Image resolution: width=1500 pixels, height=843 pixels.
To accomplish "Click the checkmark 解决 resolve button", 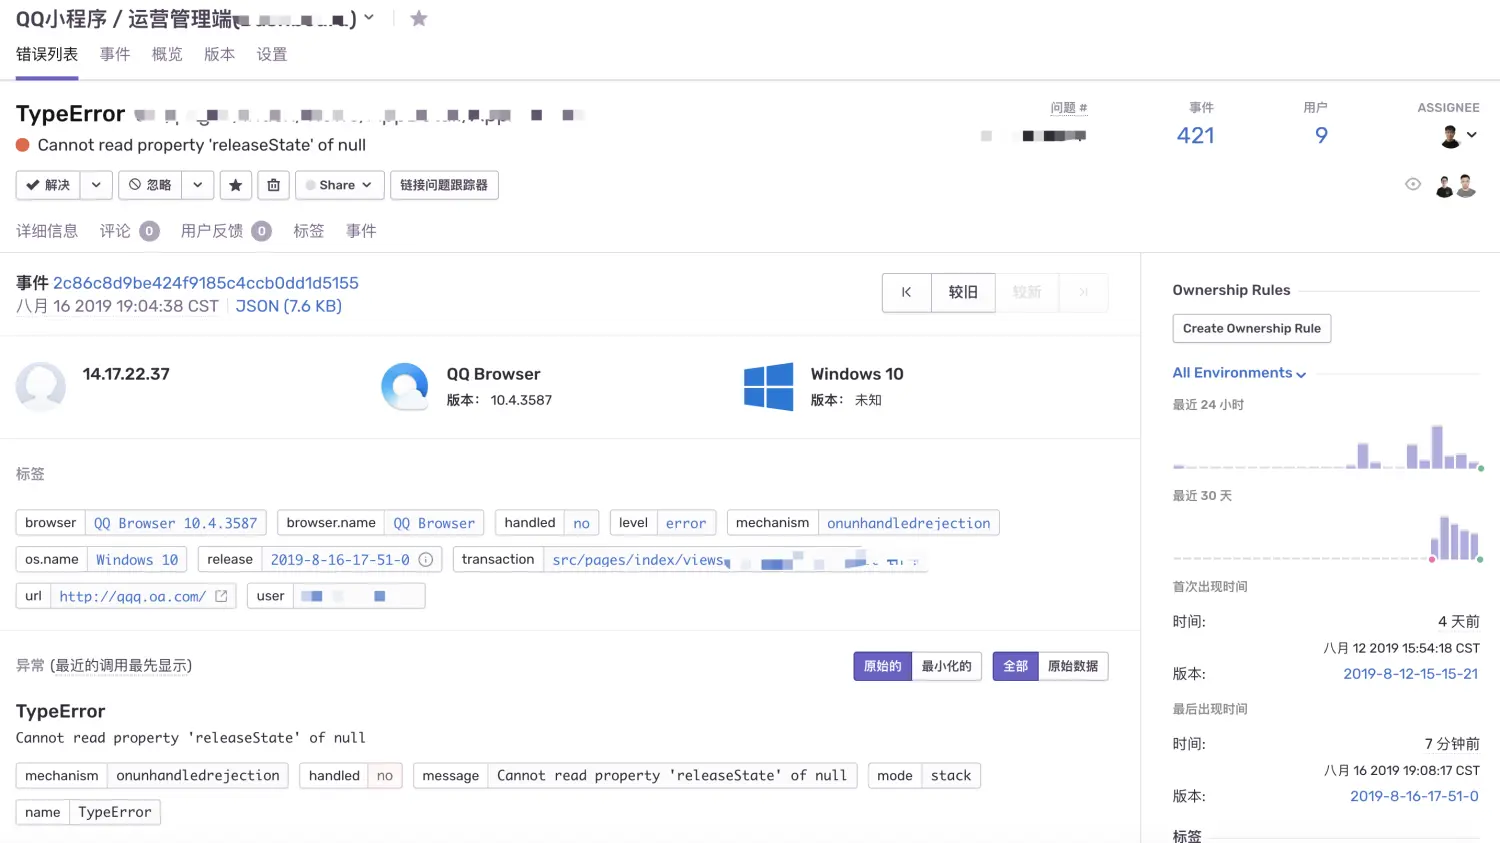I will click(48, 185).
